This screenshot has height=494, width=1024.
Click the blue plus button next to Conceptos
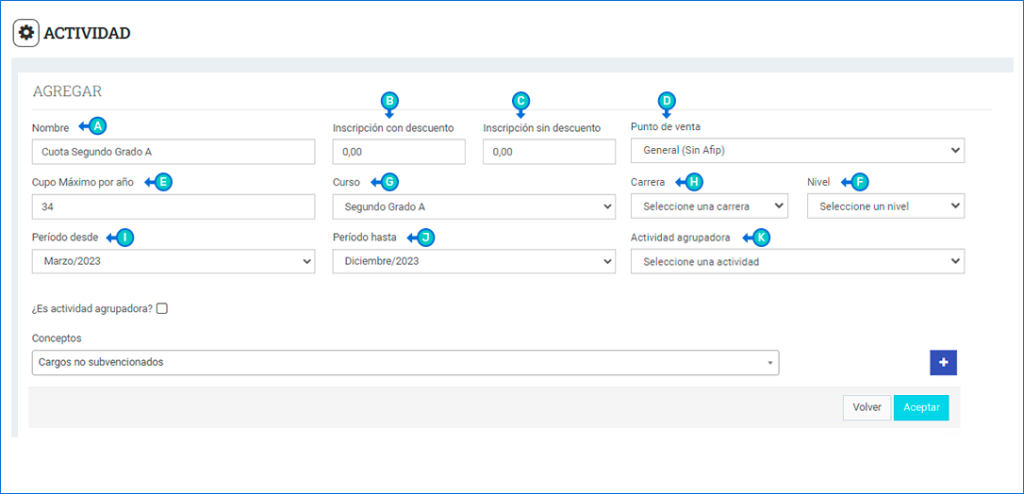pyautogui.click(x=943, y=363)
